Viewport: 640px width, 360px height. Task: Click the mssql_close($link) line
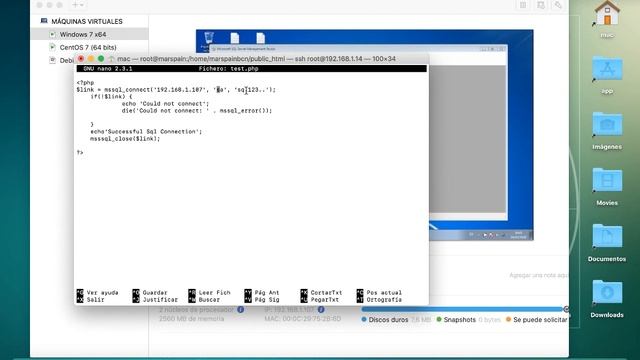[125, 138]
